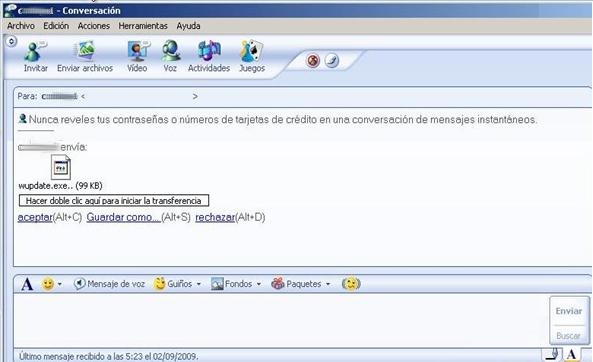Open the Actividades menu icon

click(x=209, y=51)
